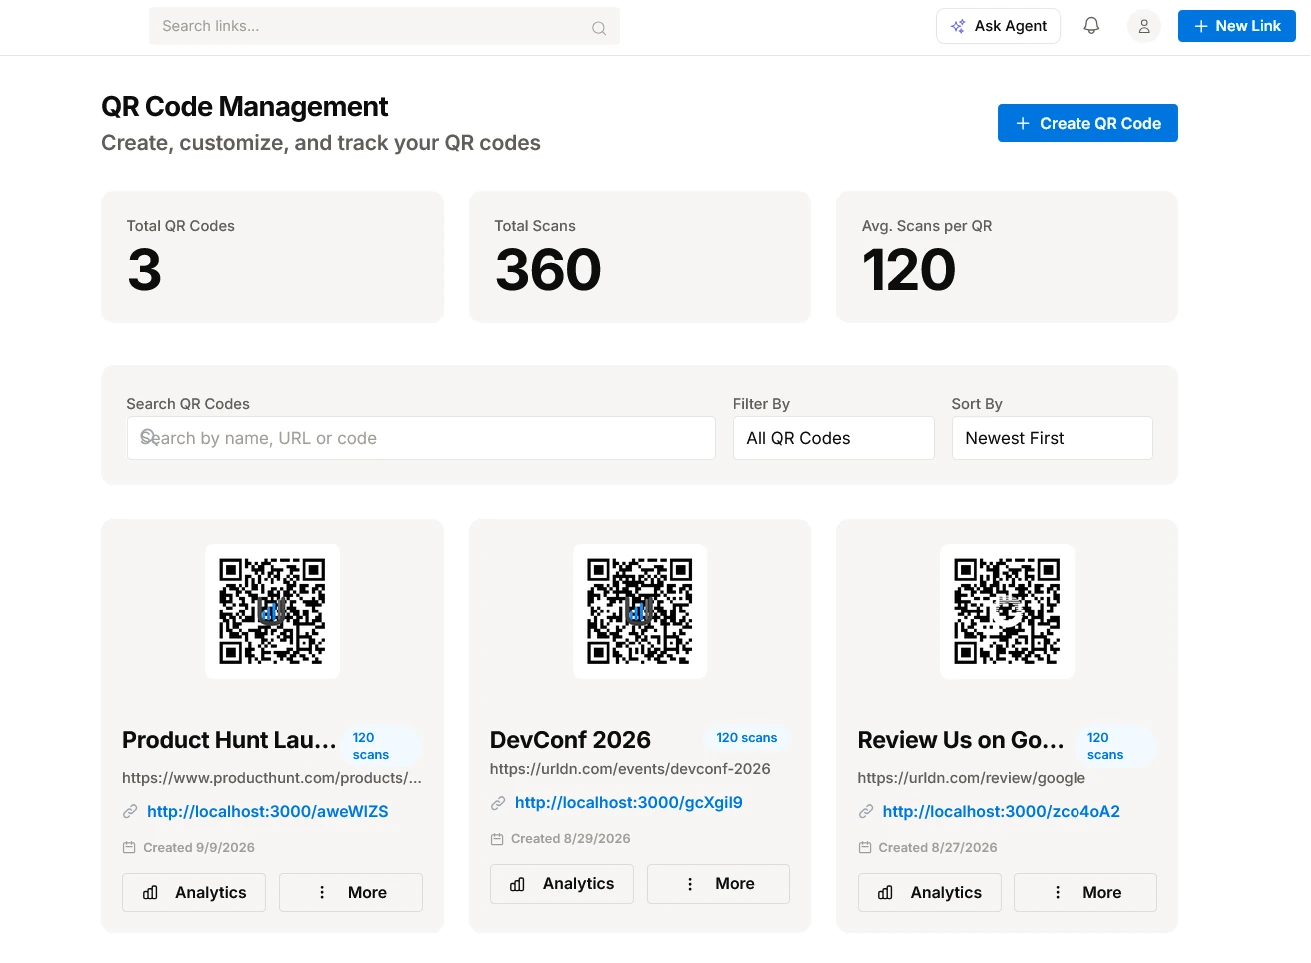Click the Ask Agent button
The image size is (1311, 963).
999,26
